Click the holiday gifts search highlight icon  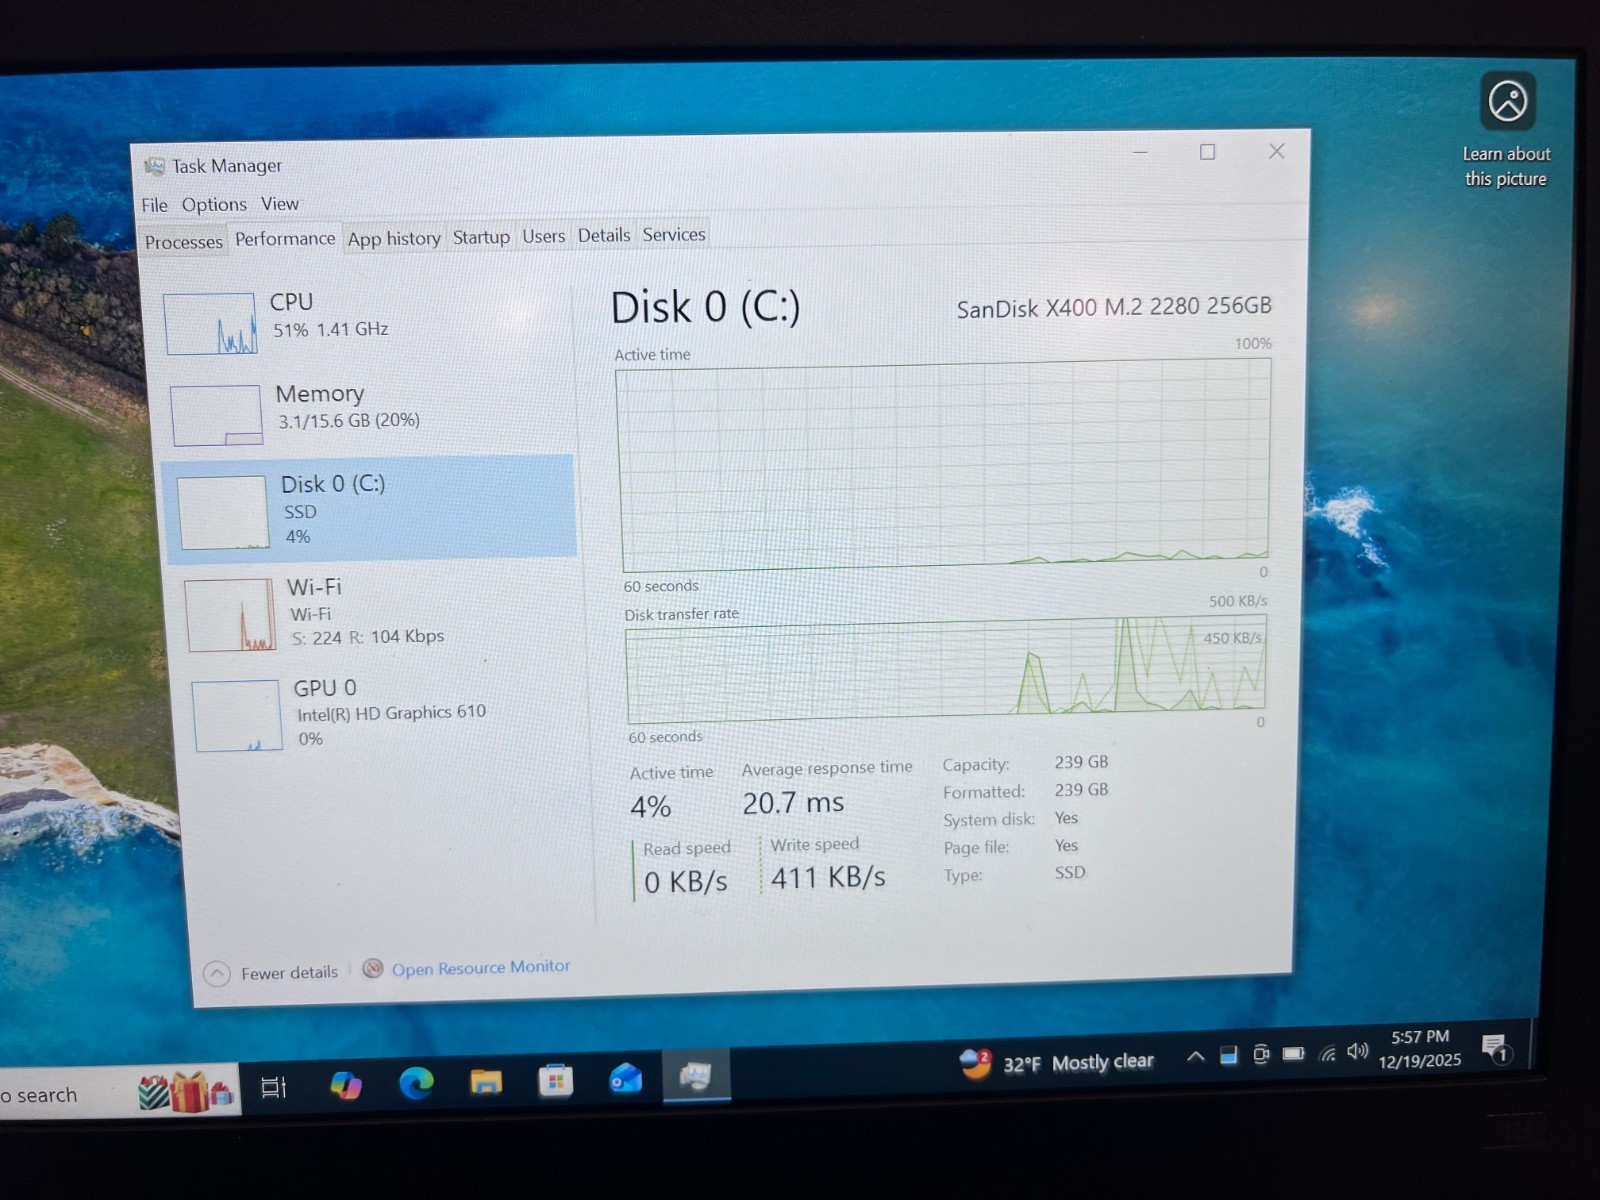(188, 1092)
